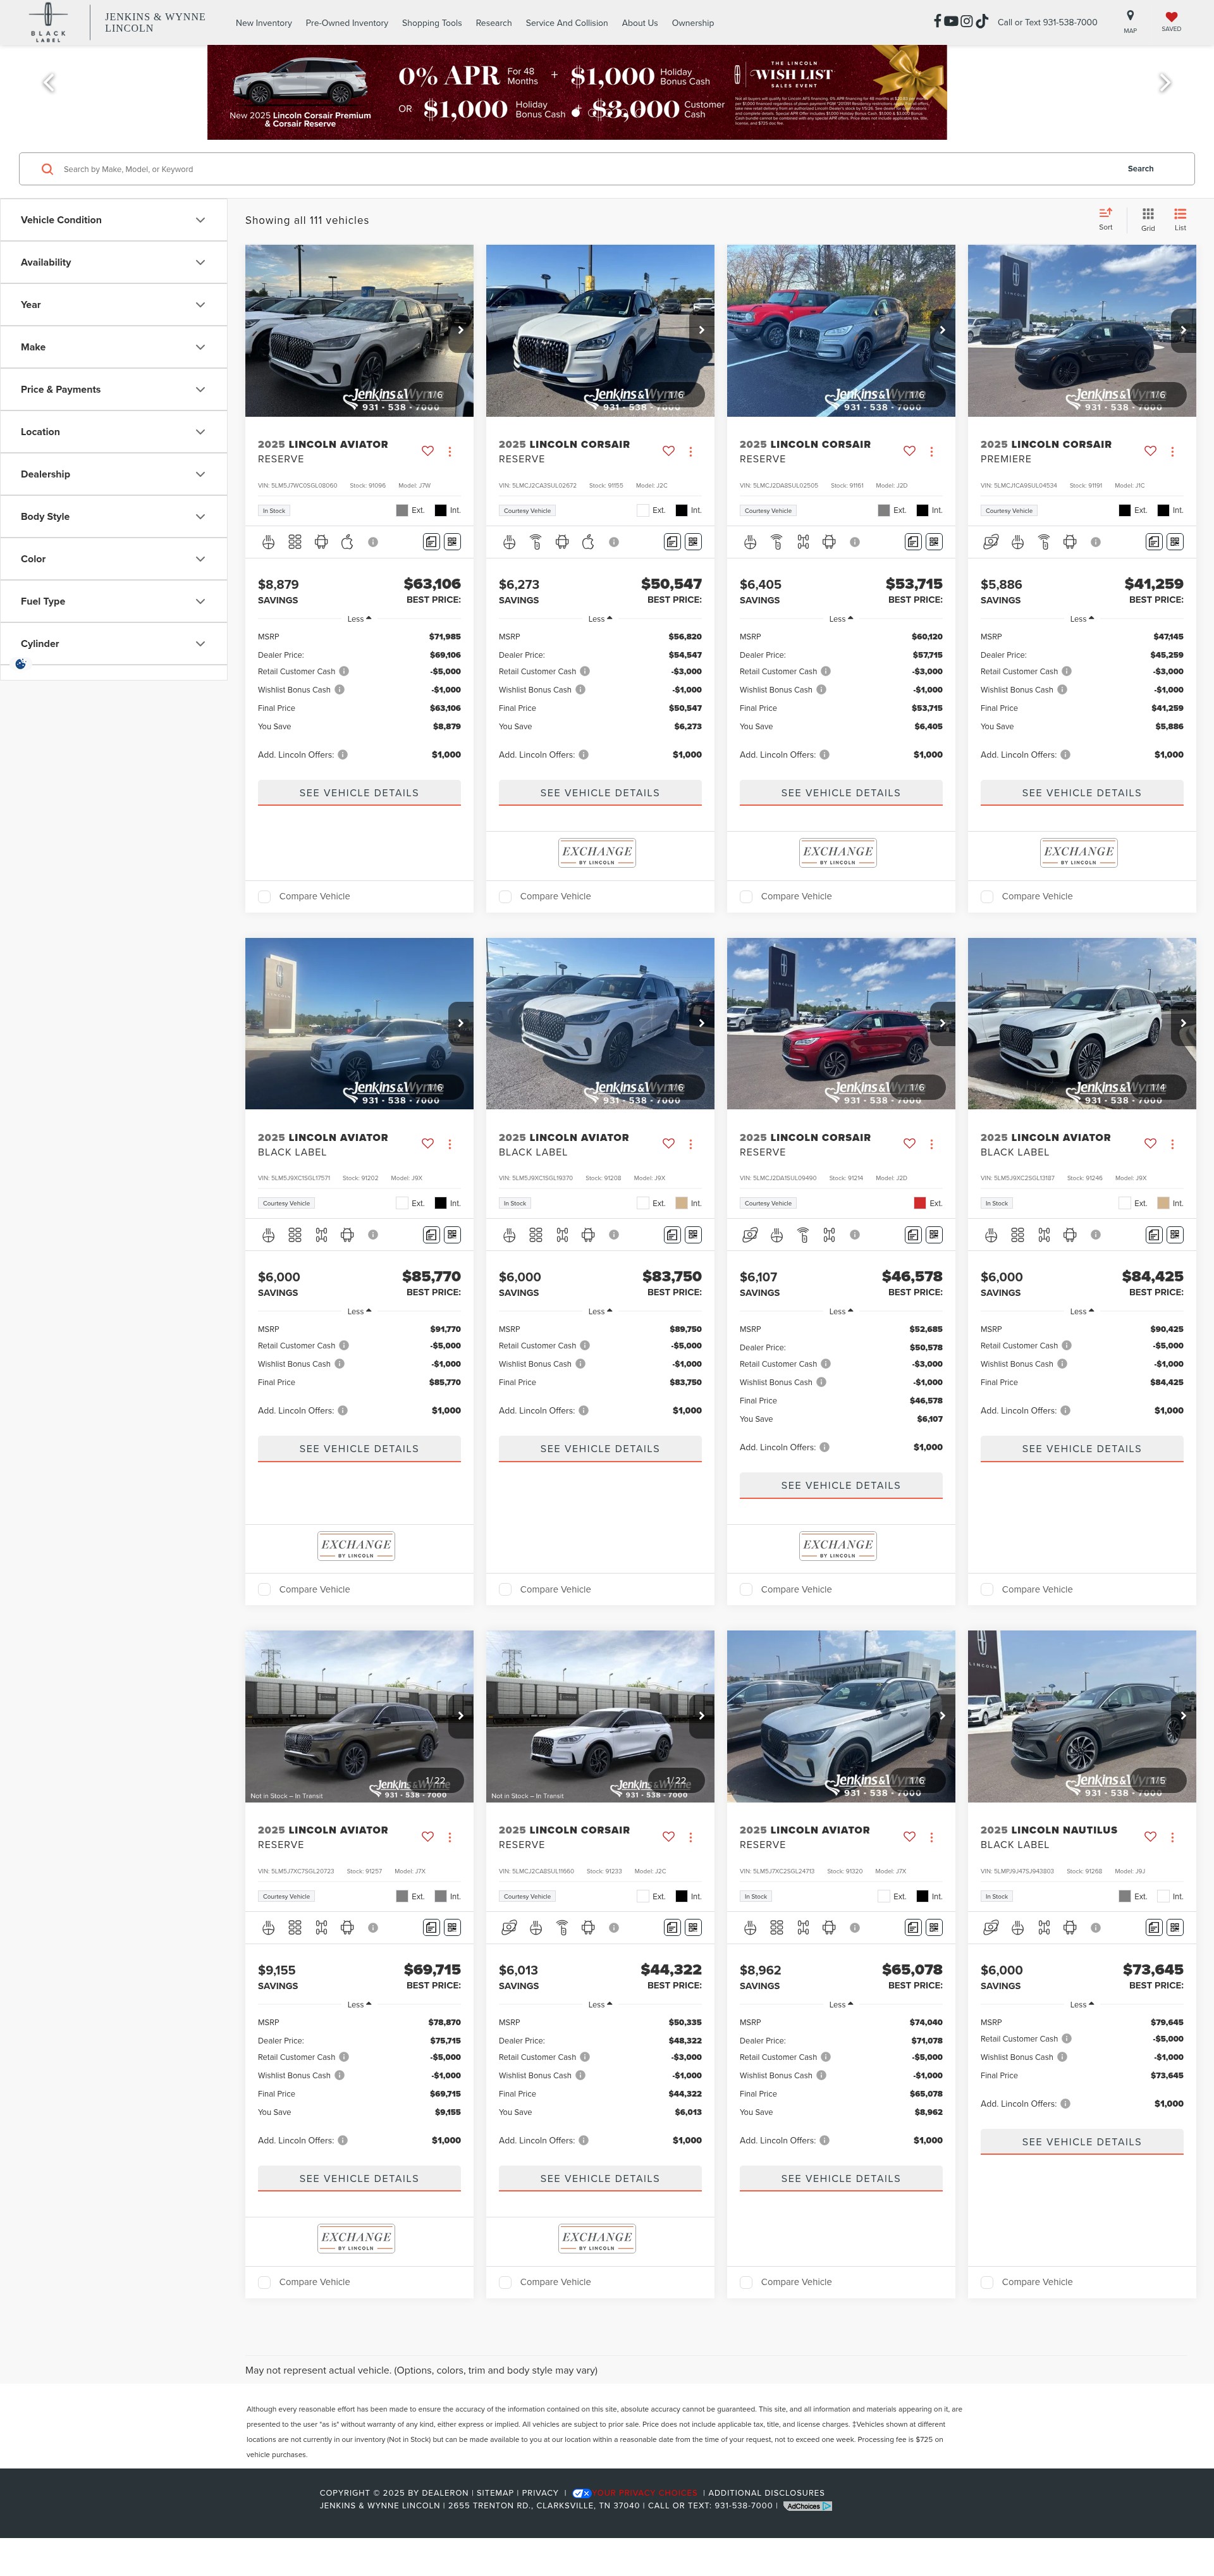Open Research menu
The image size is (1214, 2576).
(x=494, y=23)
